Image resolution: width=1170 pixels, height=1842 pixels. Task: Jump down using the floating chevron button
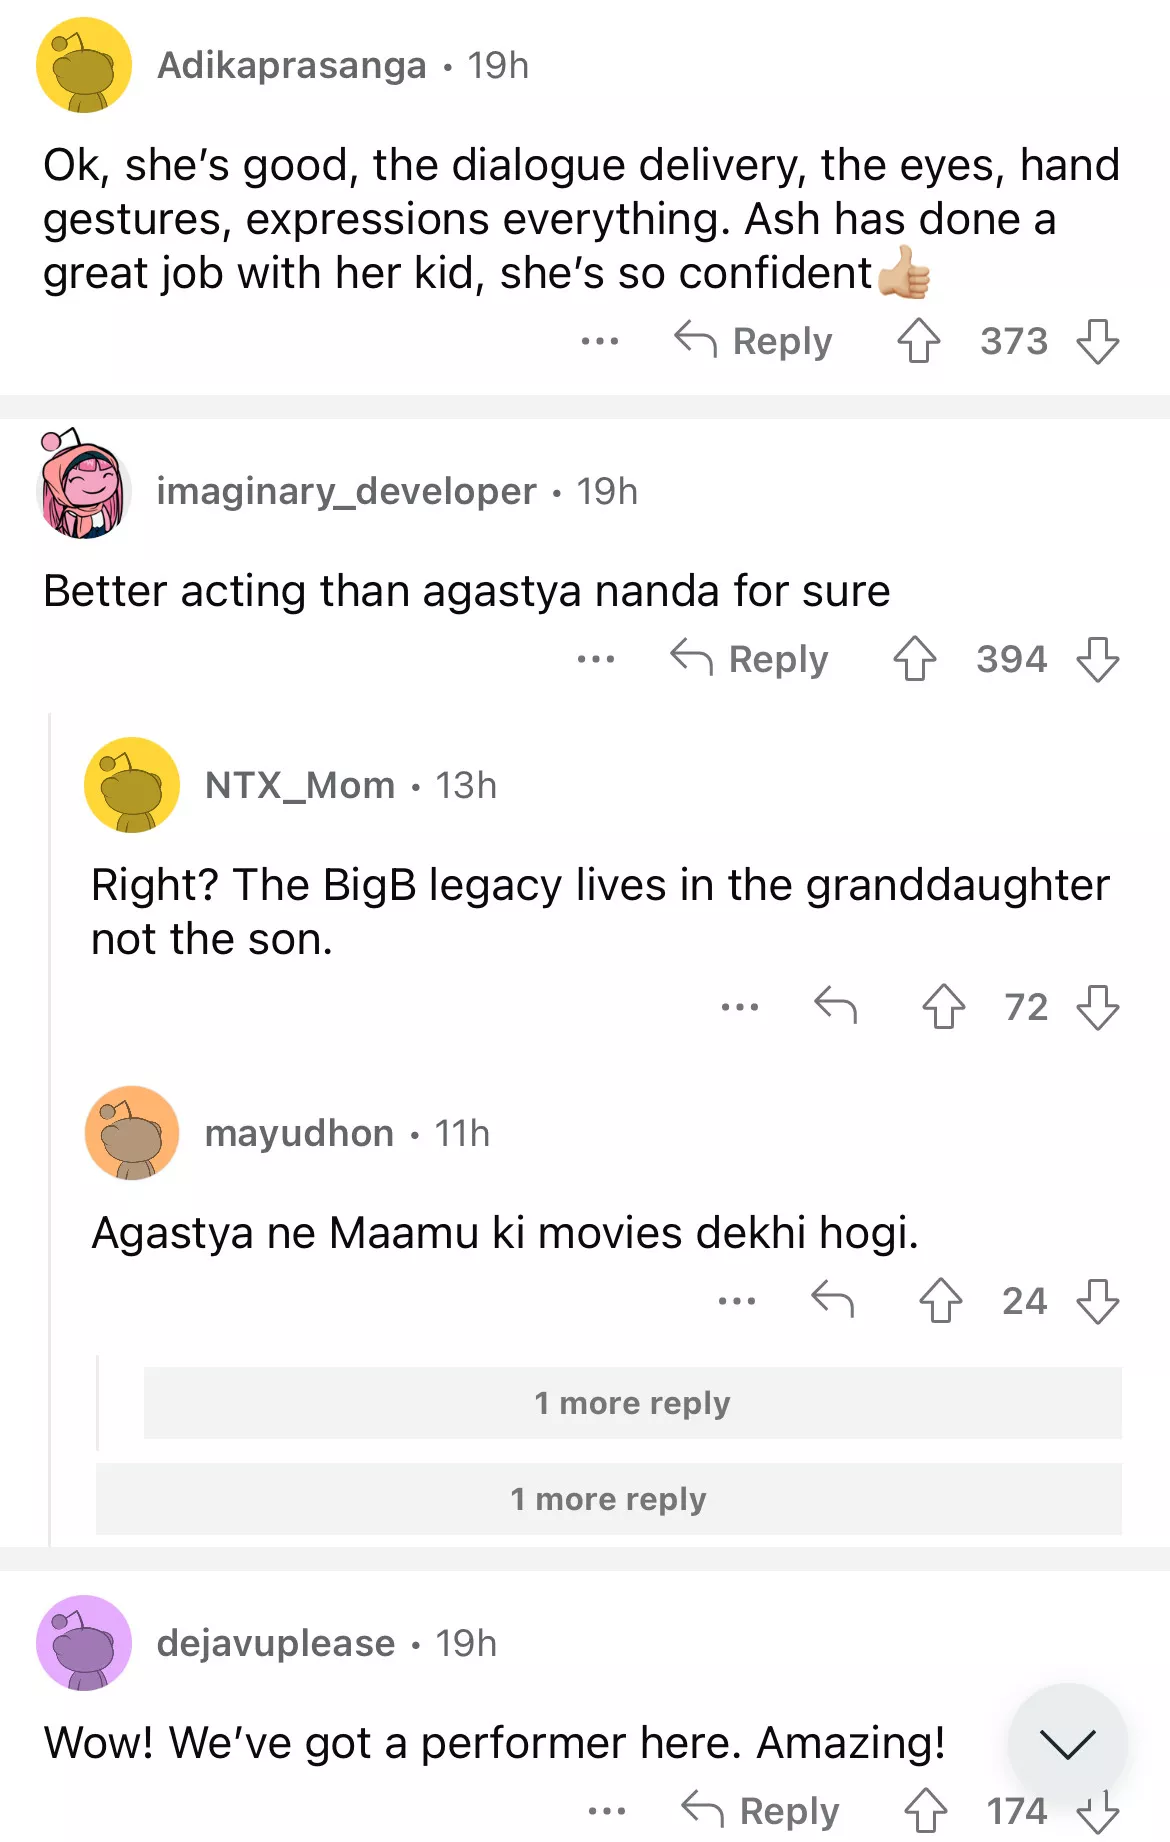[1067, 1743]
